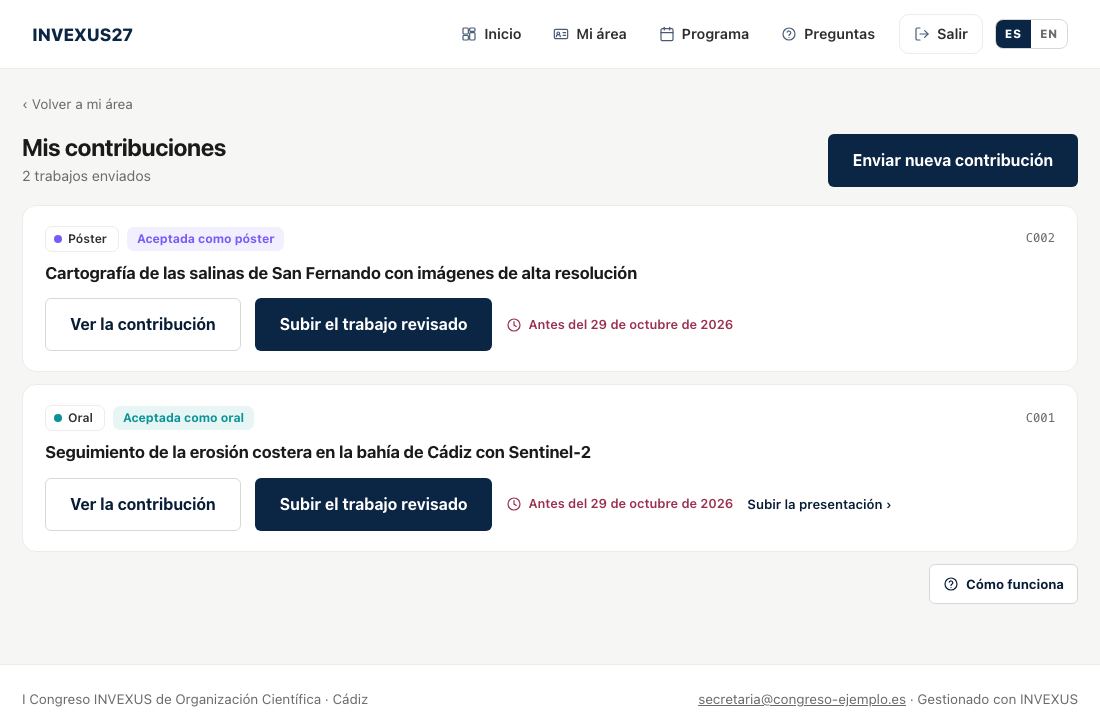
Task: Click the contribution code C001
Action: 1040,418
